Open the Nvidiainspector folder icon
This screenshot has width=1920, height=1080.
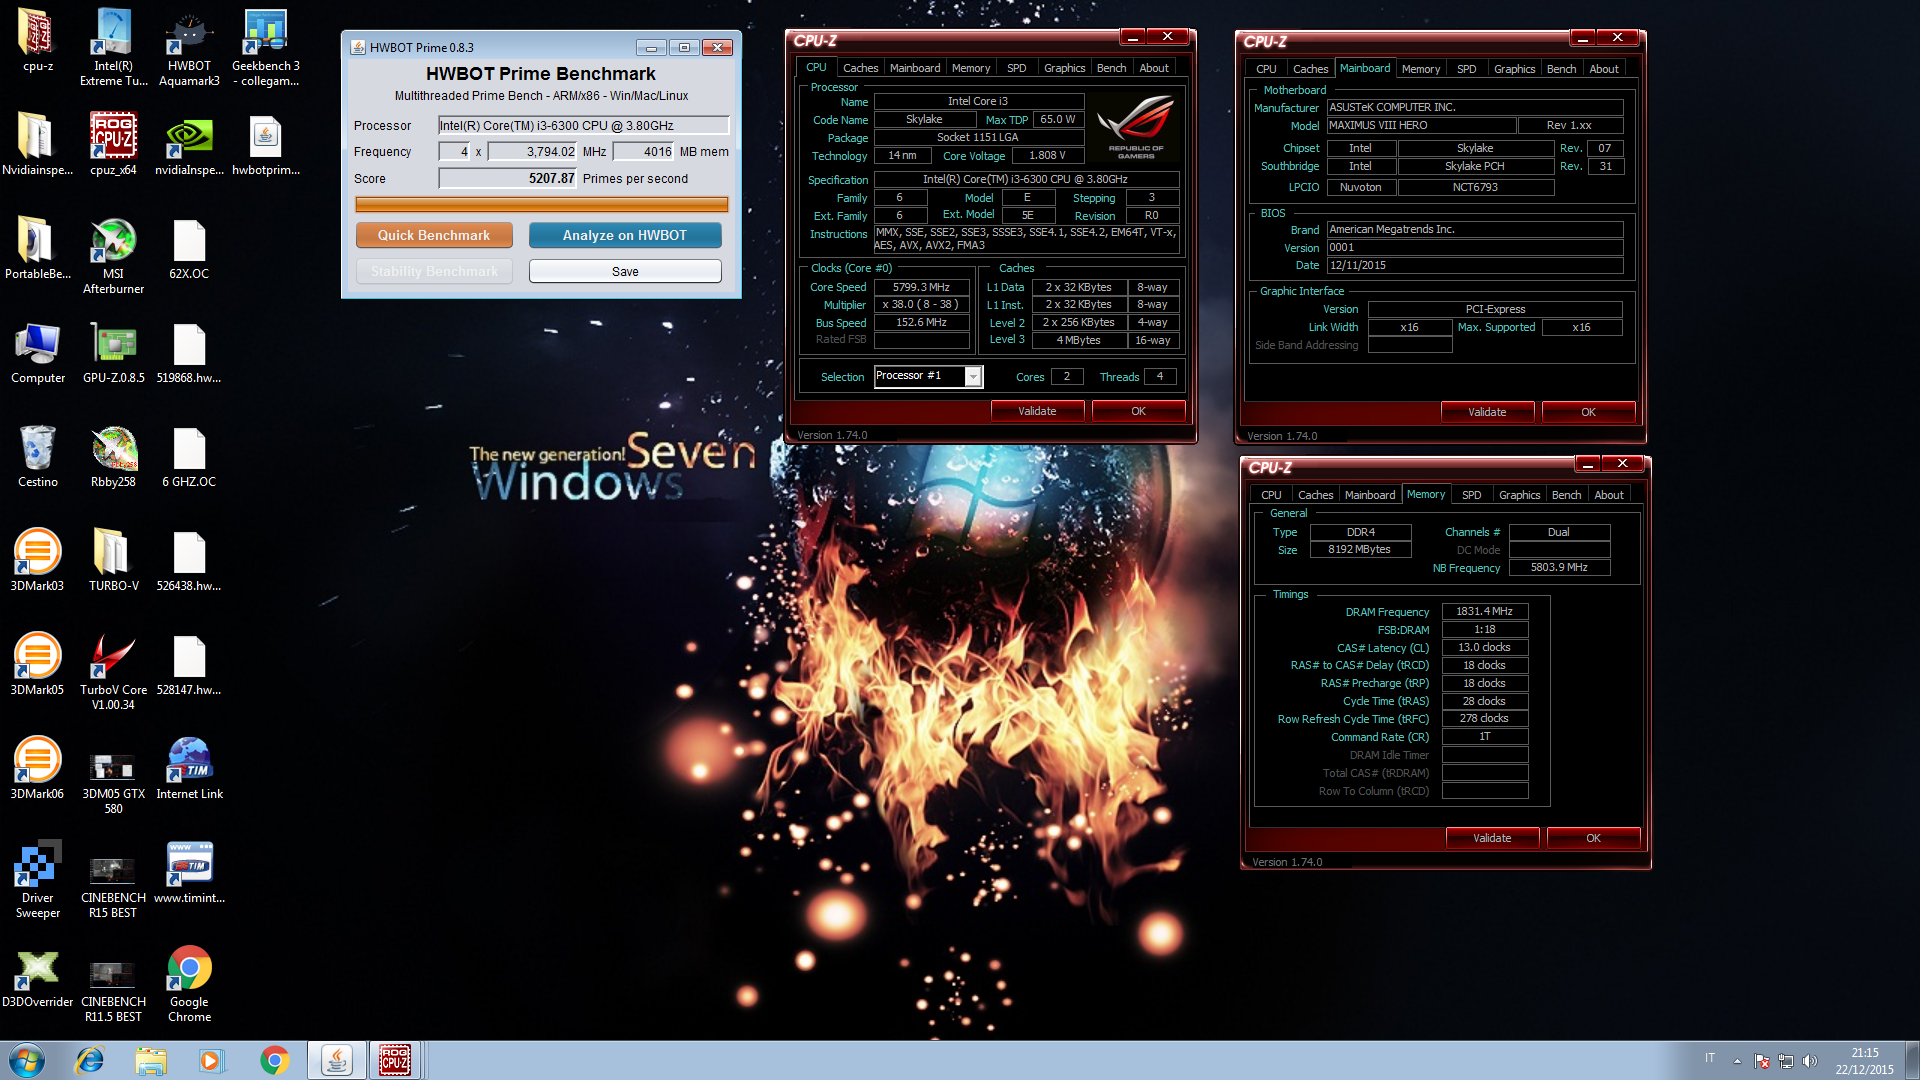[37, 144]
